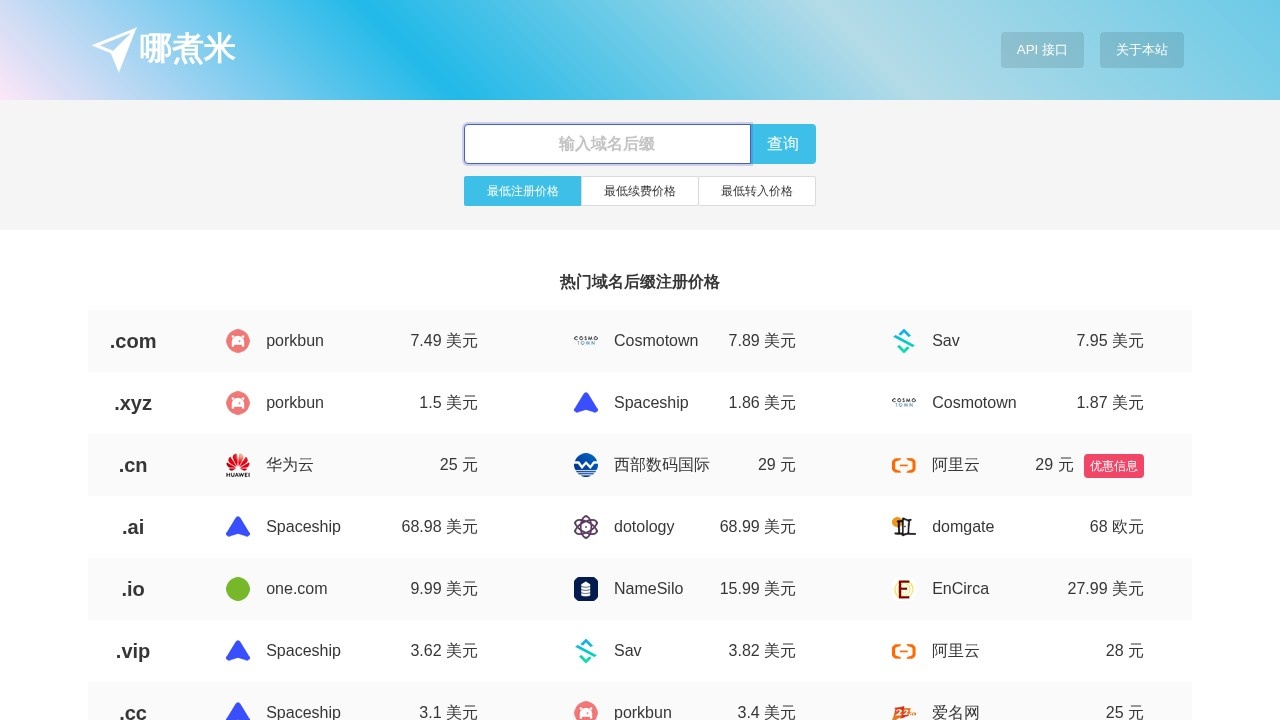Select 最低注册价格 tab
The height and width of the screenshot is (720, 1280).
522,191
